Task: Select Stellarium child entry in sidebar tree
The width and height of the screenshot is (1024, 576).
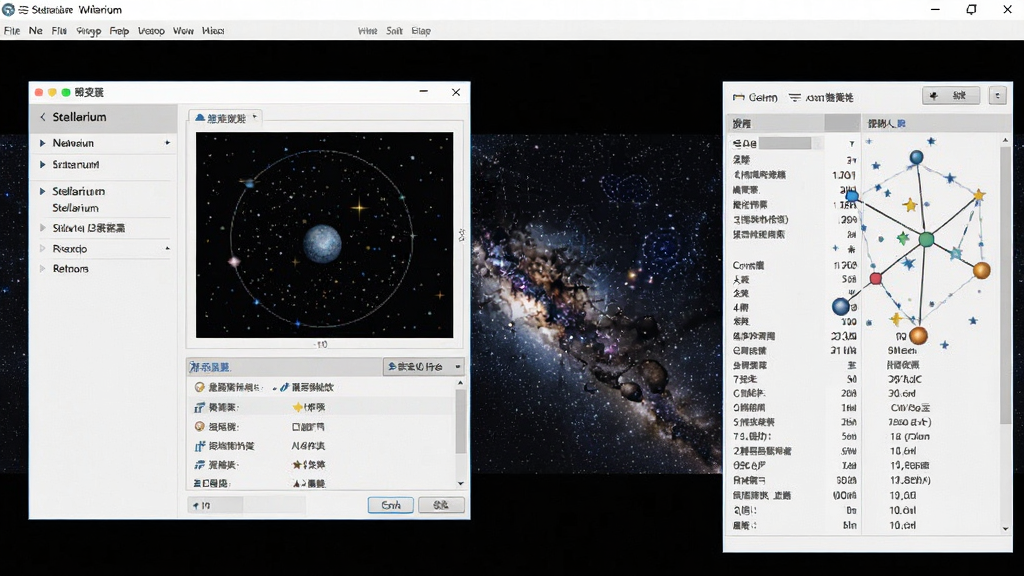Action: point(75,208)
